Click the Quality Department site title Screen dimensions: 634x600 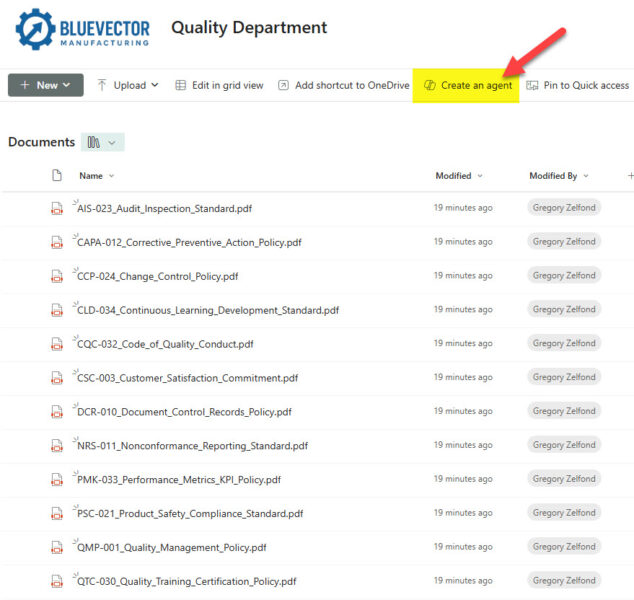click(x=249, y=28)
